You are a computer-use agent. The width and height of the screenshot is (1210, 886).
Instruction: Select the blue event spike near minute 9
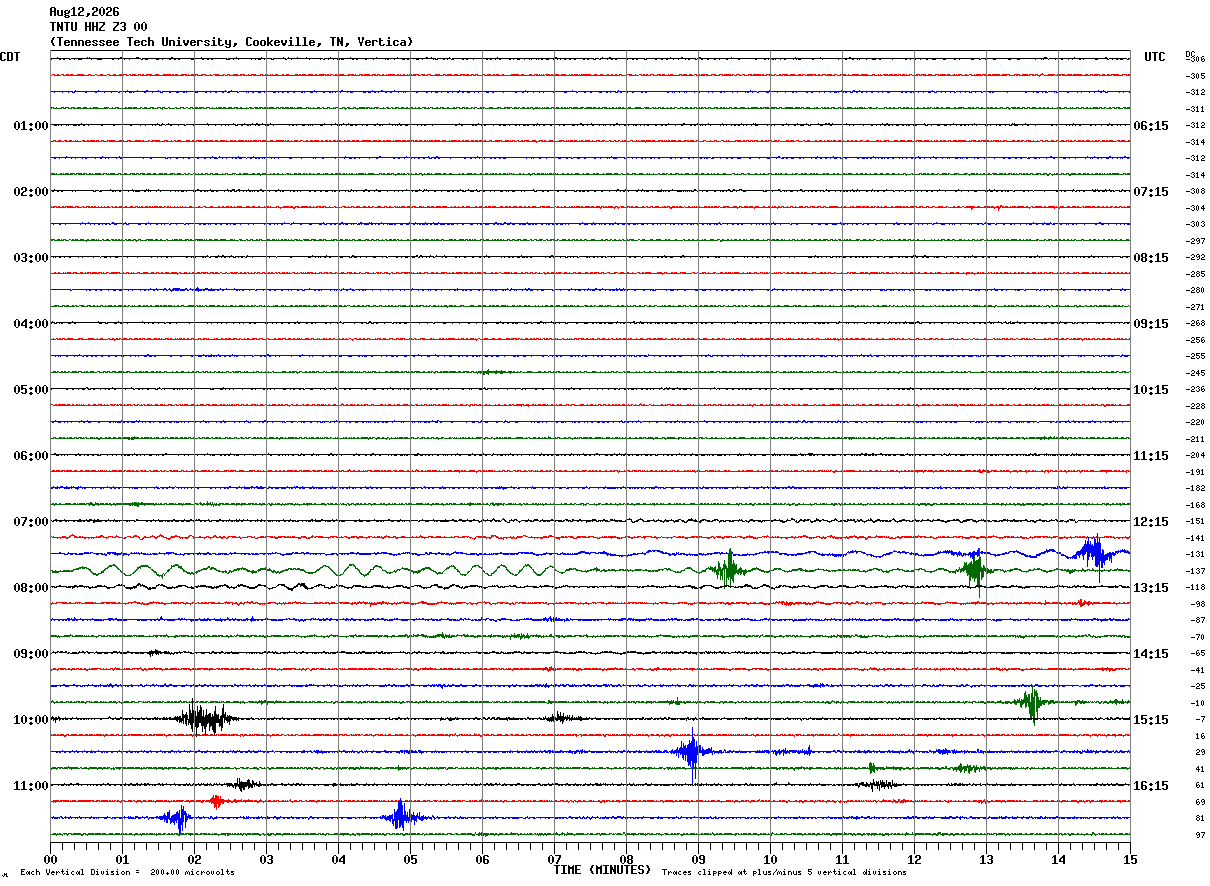click(x=691, y=753)
